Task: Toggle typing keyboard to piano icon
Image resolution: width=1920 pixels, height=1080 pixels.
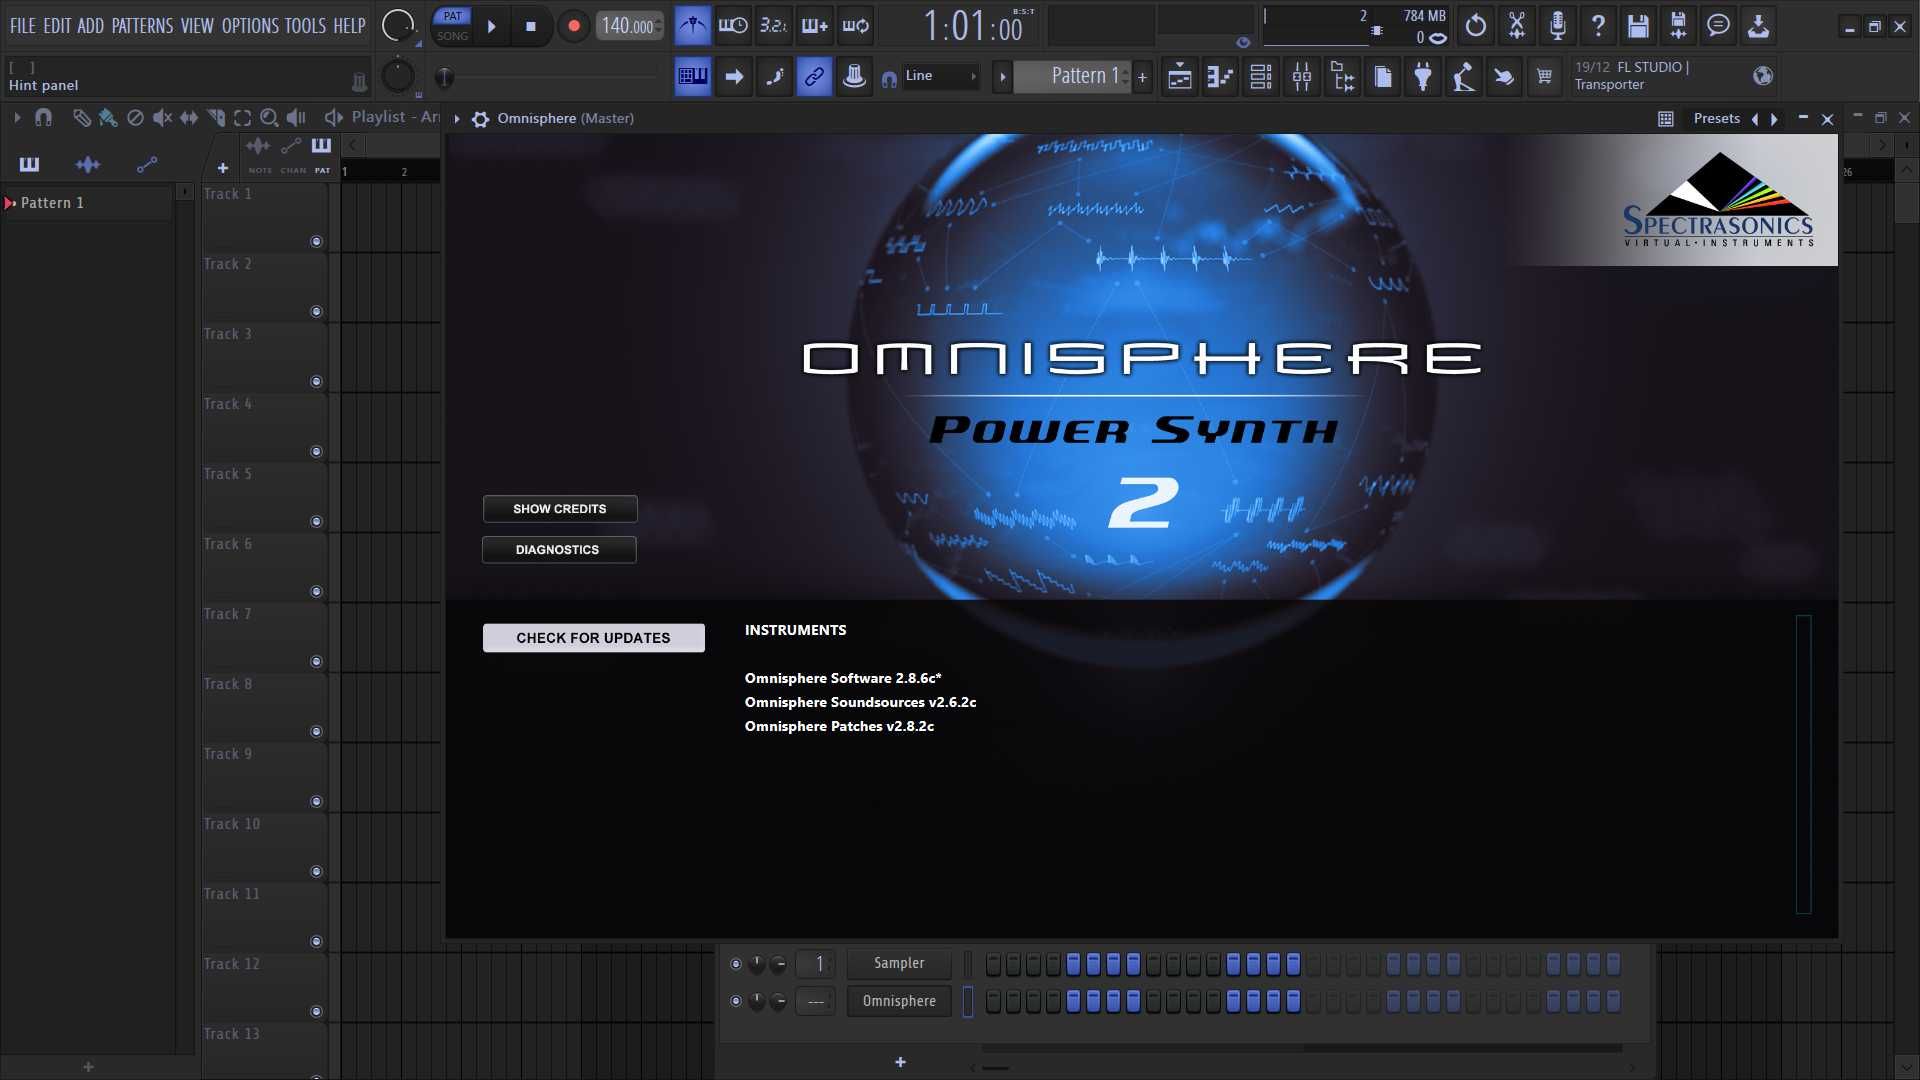Action: [x=692, y=76]
